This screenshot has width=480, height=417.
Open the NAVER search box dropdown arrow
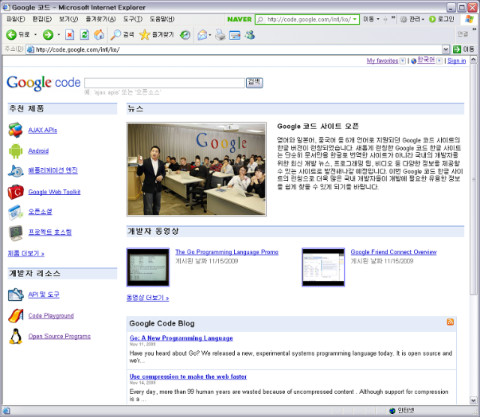pyautogui.click(x=355, y=19)
